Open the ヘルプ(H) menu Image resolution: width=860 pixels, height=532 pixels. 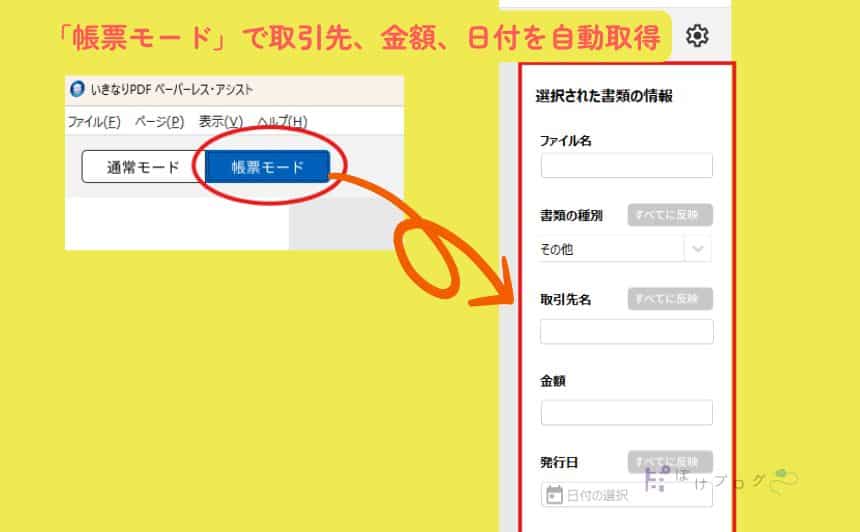tap(282, 121)
